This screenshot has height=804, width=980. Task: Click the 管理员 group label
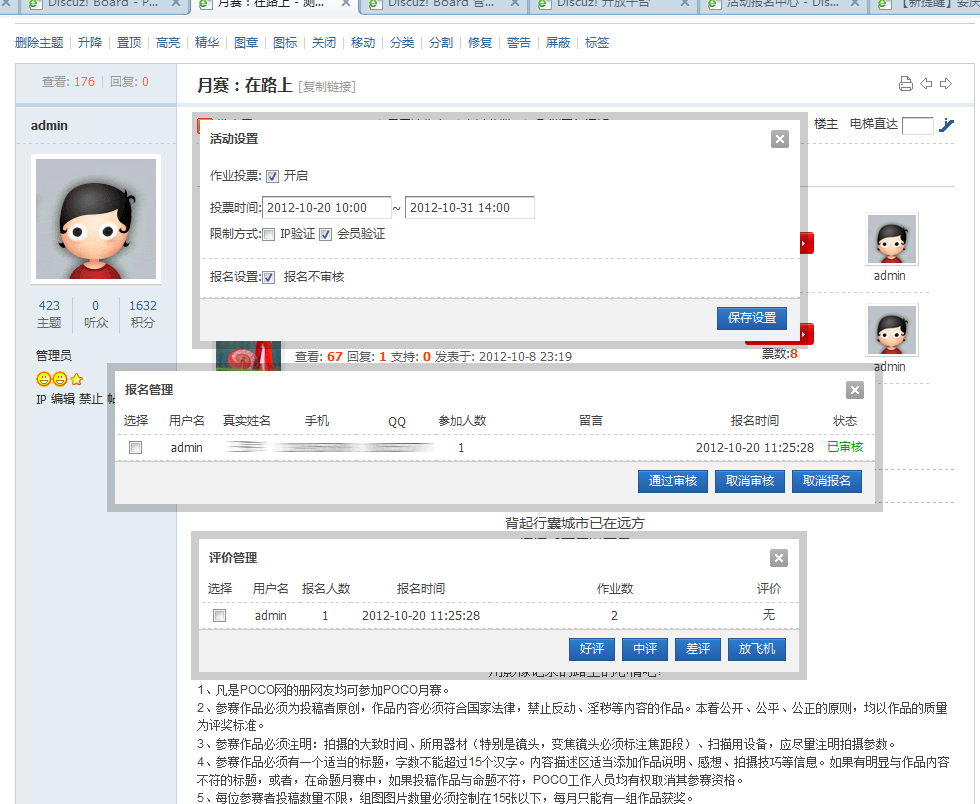[54, 356]
